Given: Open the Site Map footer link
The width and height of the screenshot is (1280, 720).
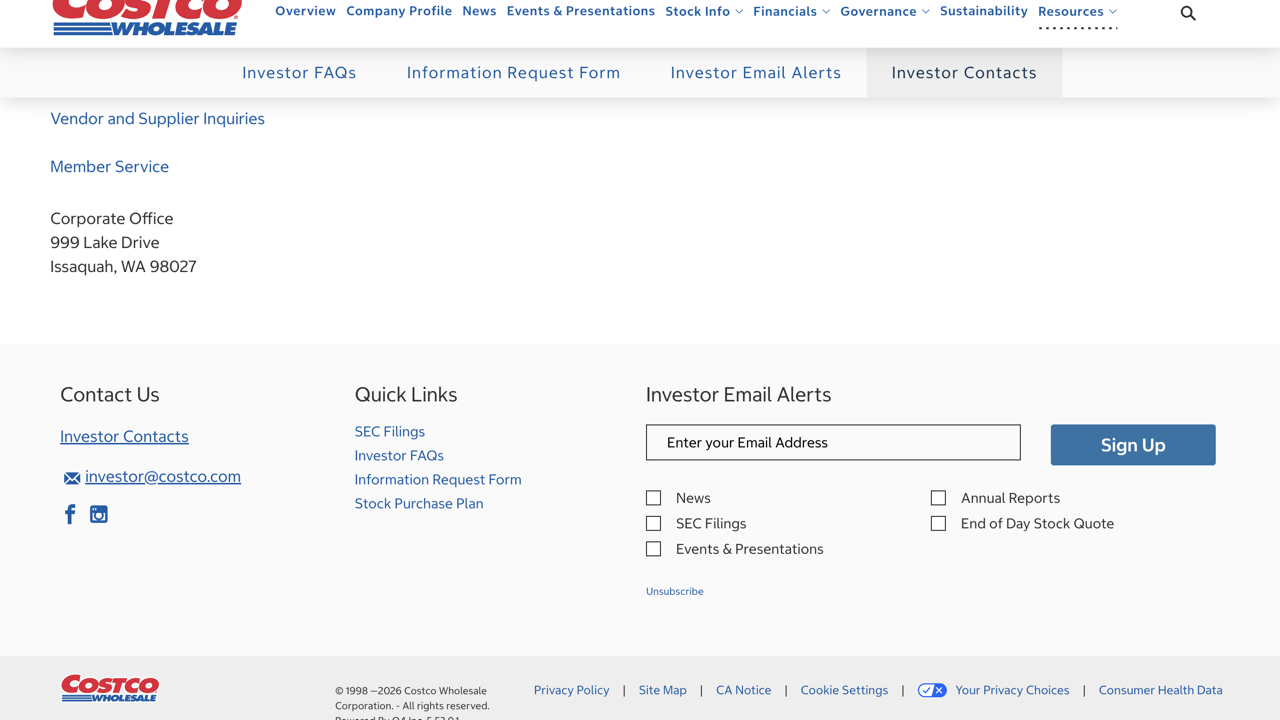Looking at the screenshot, I should pos(663,690).
